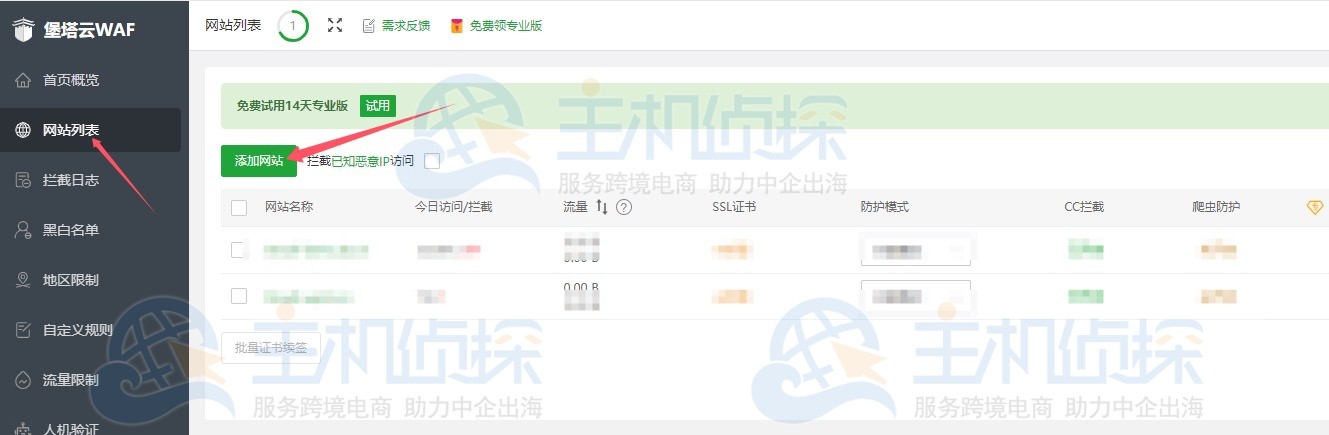The height and width of the screenshot is (435, 1329).
Task: Click the 网站列表 page title
Action: (x=232, y=25)
